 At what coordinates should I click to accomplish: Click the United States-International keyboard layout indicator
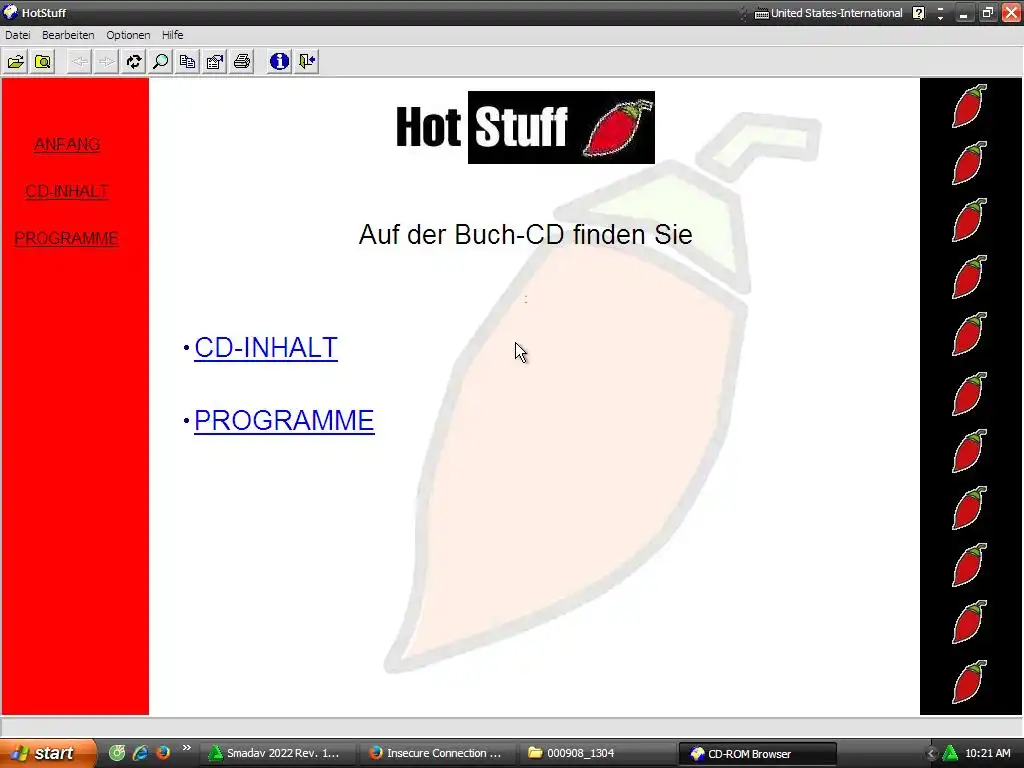pyautogui.click(x=828, y=13)
